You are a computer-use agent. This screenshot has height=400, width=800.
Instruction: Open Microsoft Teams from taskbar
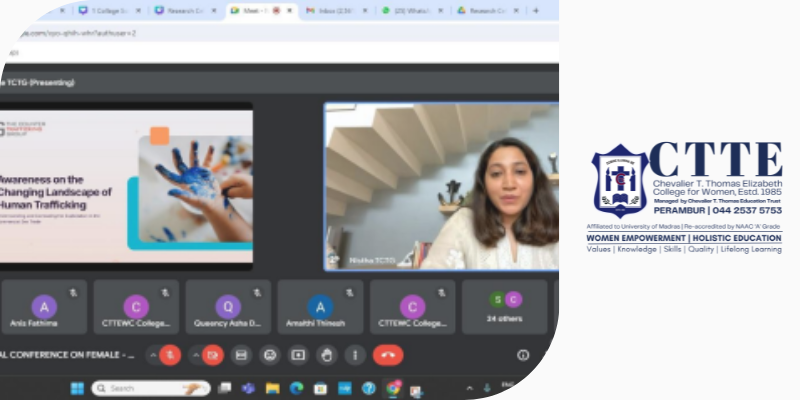click(248, 389)
